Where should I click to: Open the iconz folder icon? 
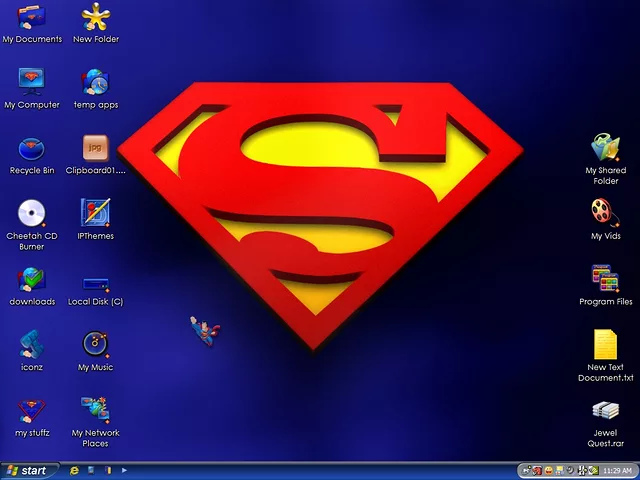tap(31, 344)
